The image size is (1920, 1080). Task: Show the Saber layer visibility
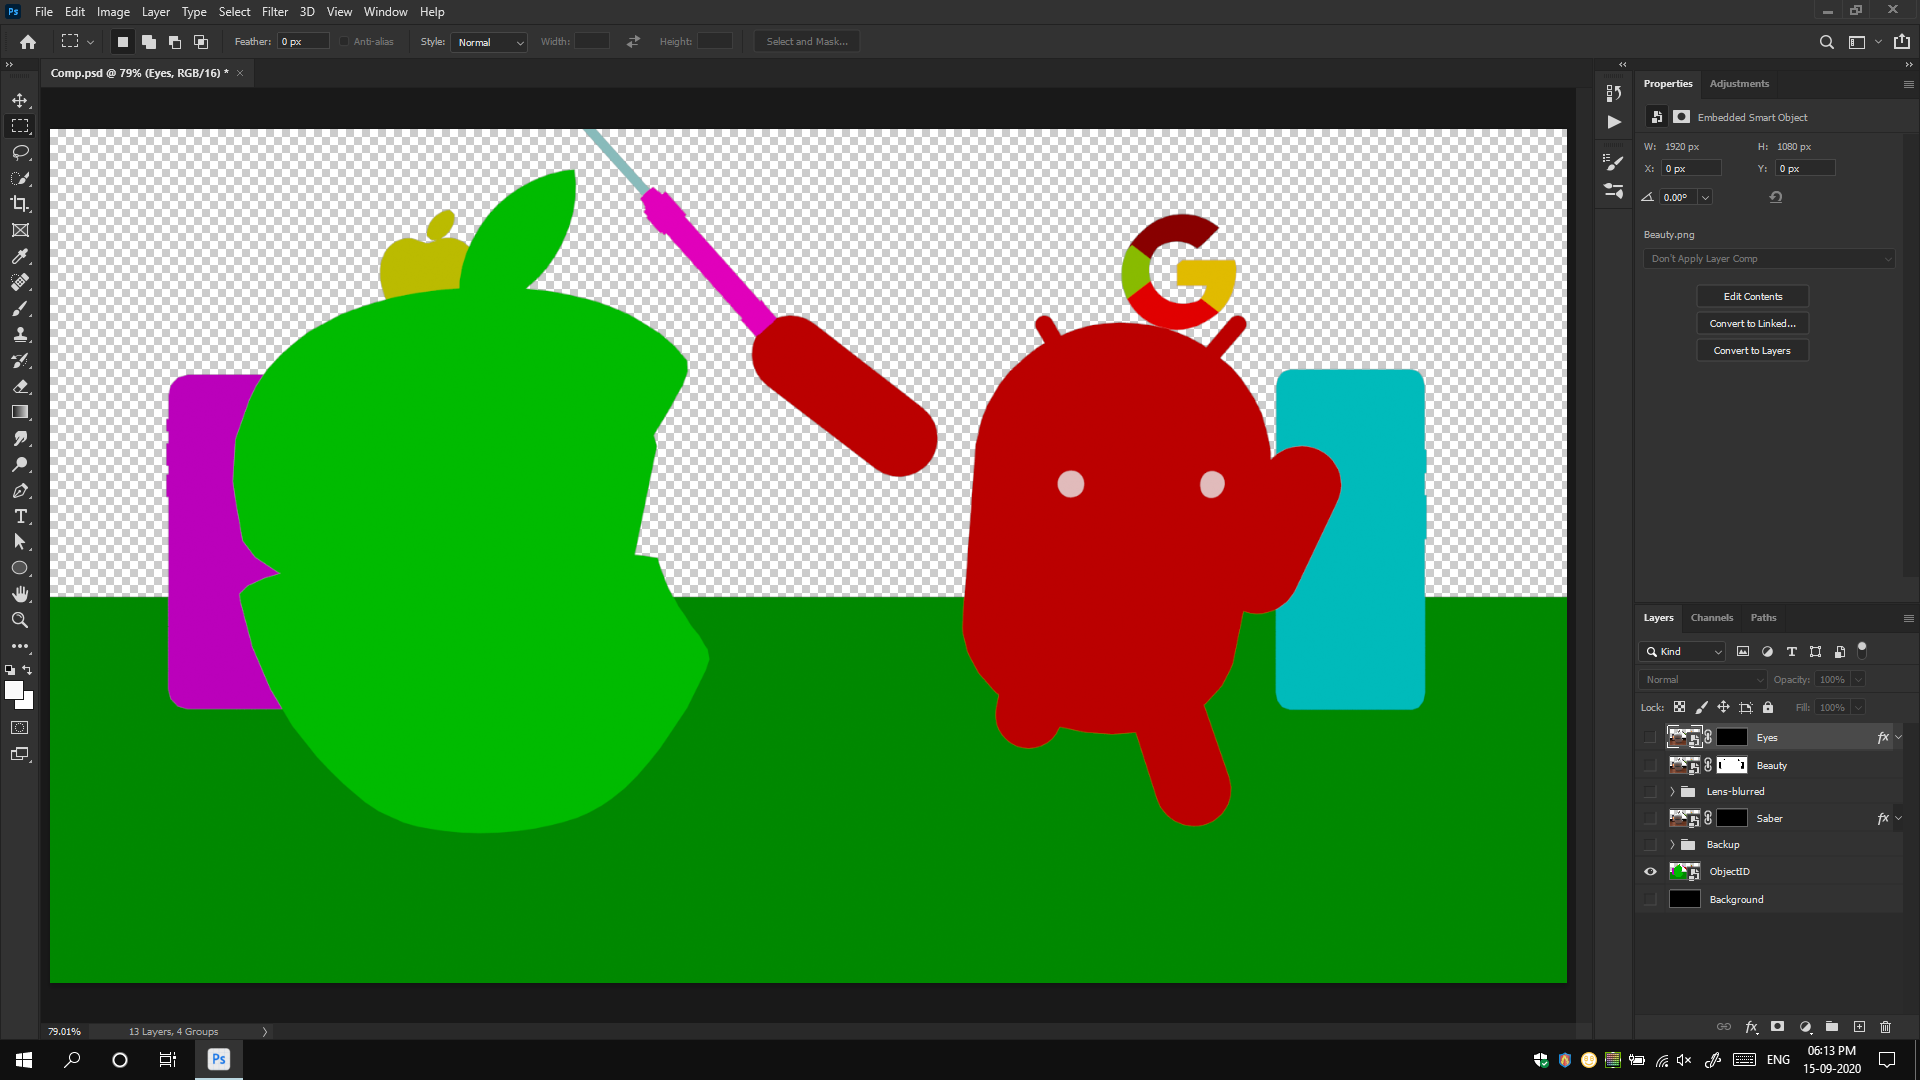[x=1650, y=818]
